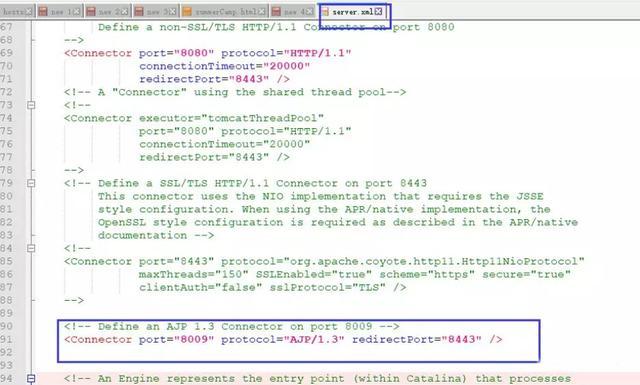Viewport: 640px width, 385px height.
Task: Collapse the Engine comment fold at line 94
Action: coord(31,378)
